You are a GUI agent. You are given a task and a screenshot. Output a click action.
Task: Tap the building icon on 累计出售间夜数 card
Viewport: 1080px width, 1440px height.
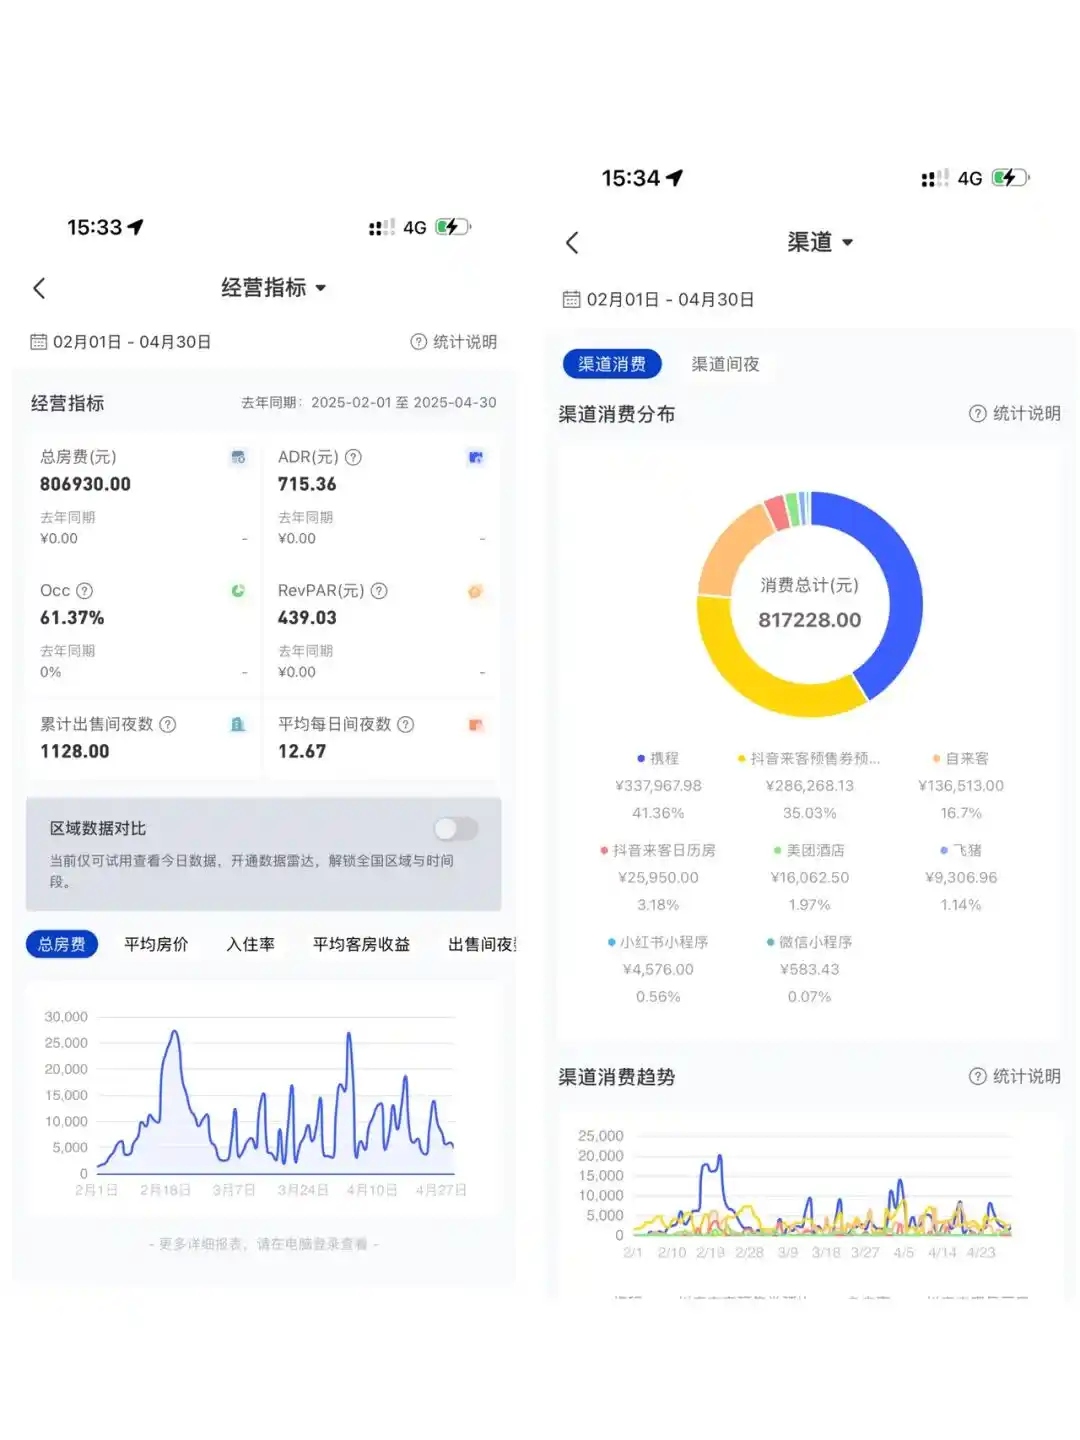[238, 724]
